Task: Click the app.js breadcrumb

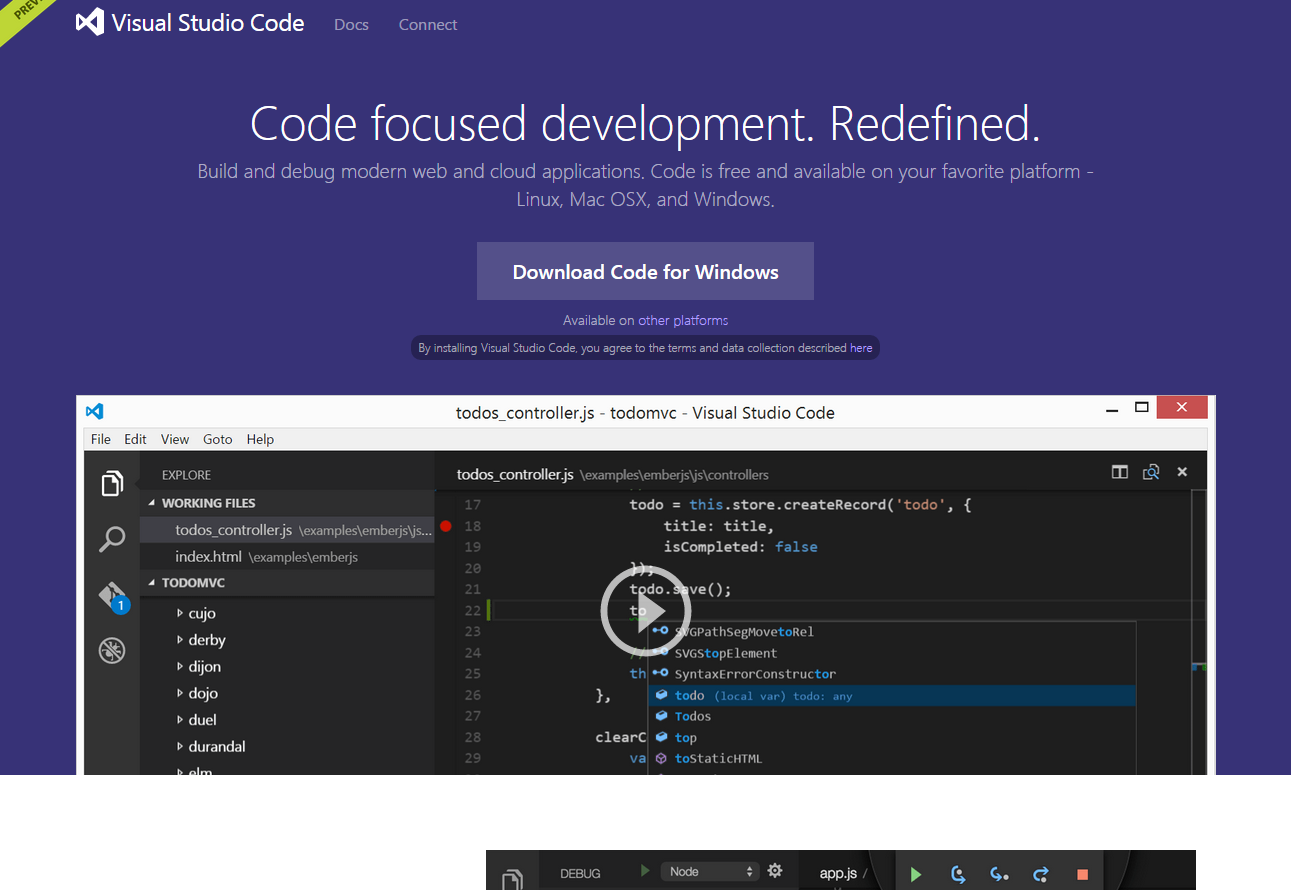Action: (x=838, y=873)
